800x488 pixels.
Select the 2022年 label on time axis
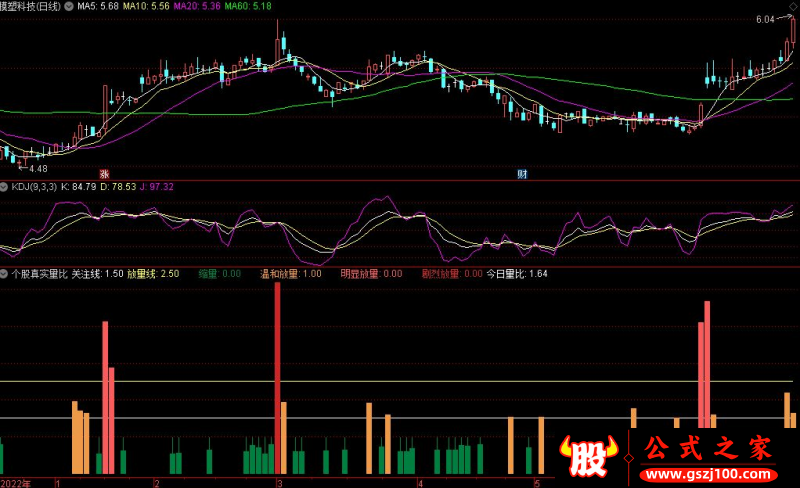tap(16, 483)
